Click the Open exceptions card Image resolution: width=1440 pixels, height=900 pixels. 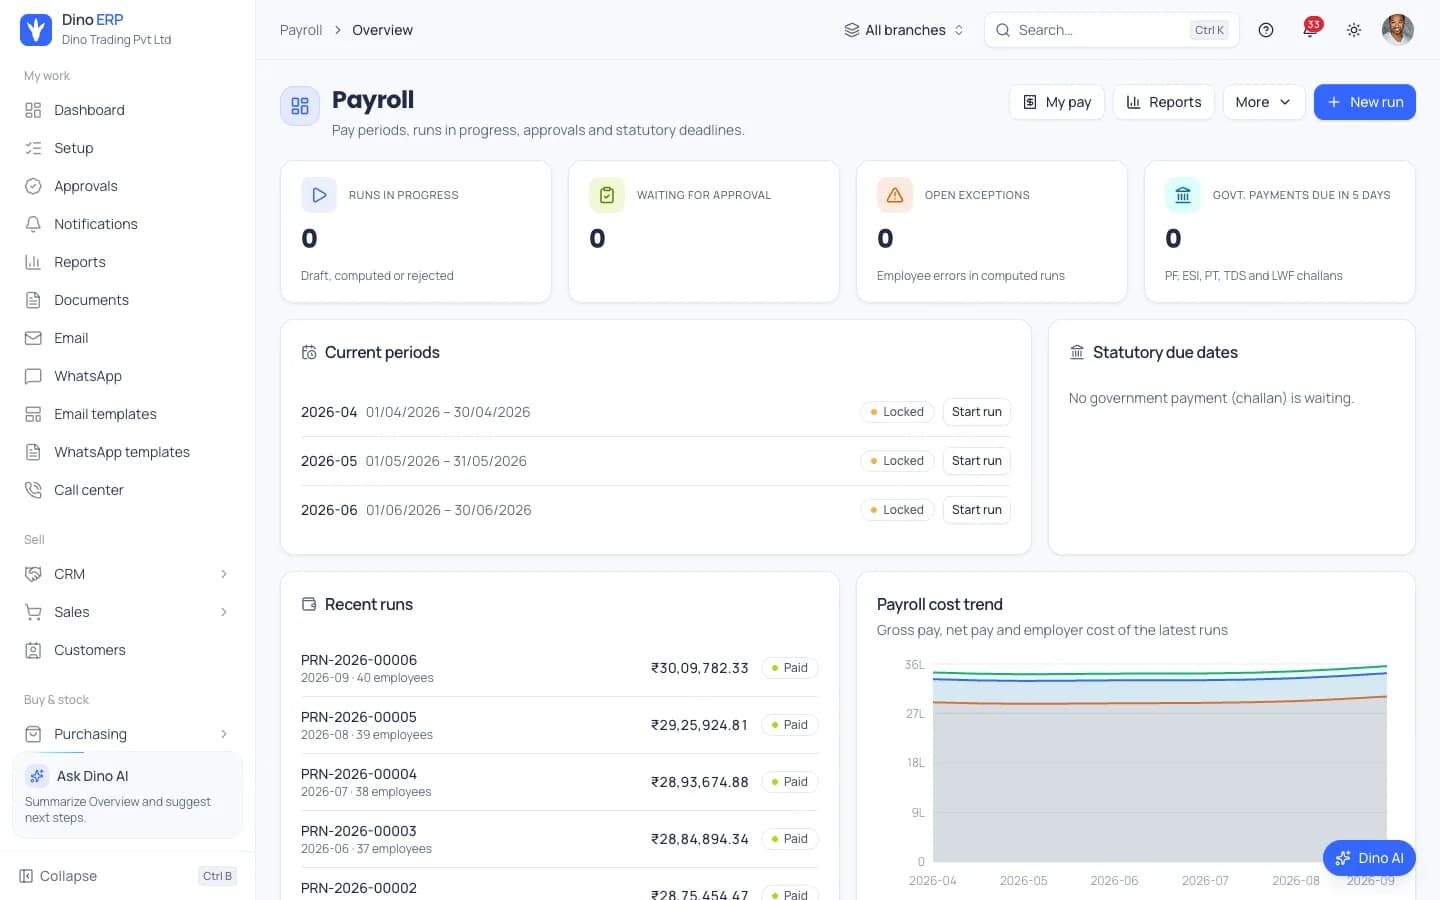pos(992,232)
